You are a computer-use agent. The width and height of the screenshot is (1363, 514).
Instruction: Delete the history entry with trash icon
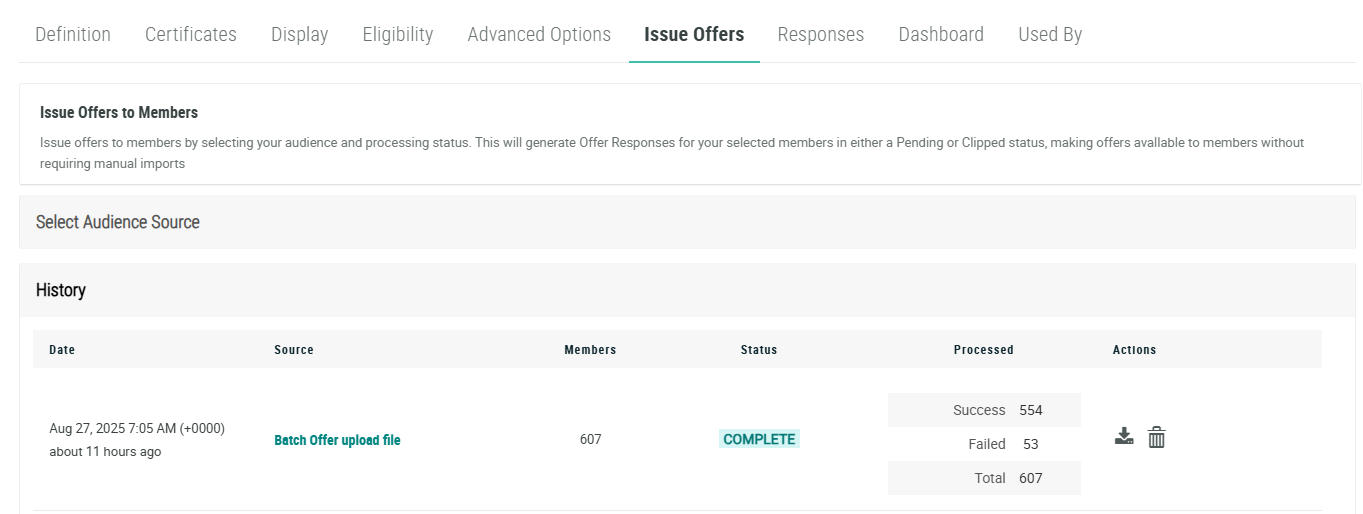coord(1156,437)
